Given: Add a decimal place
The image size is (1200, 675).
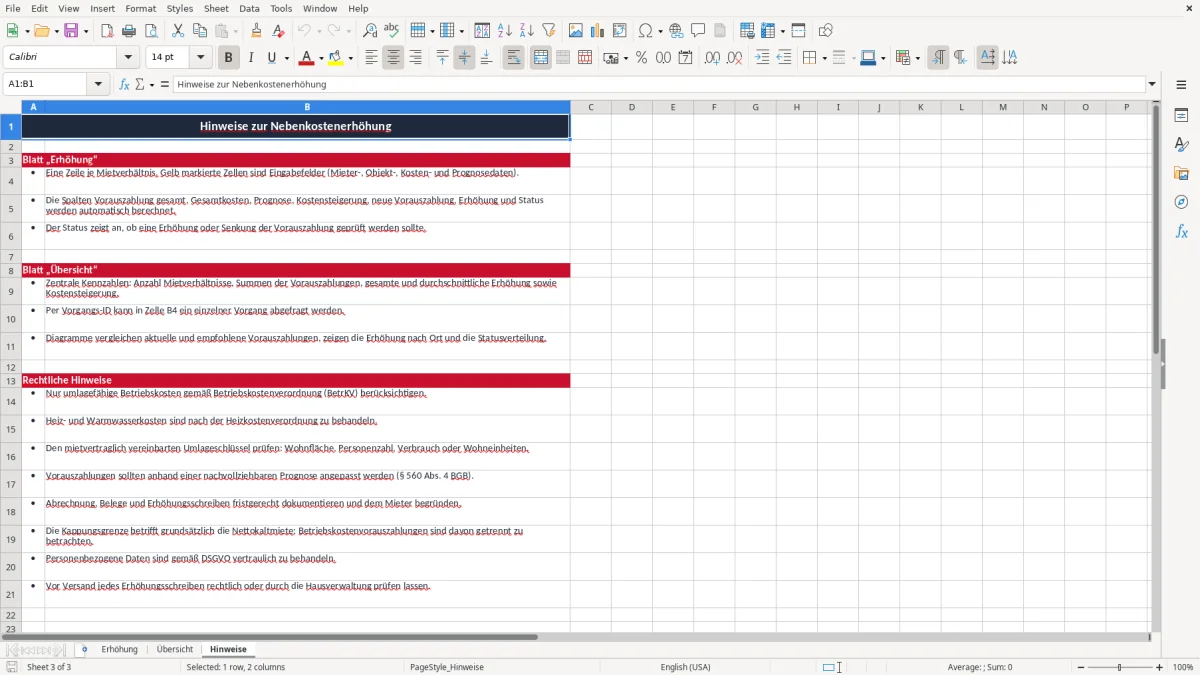Looking at the screenshot, I should click(712, 58).
